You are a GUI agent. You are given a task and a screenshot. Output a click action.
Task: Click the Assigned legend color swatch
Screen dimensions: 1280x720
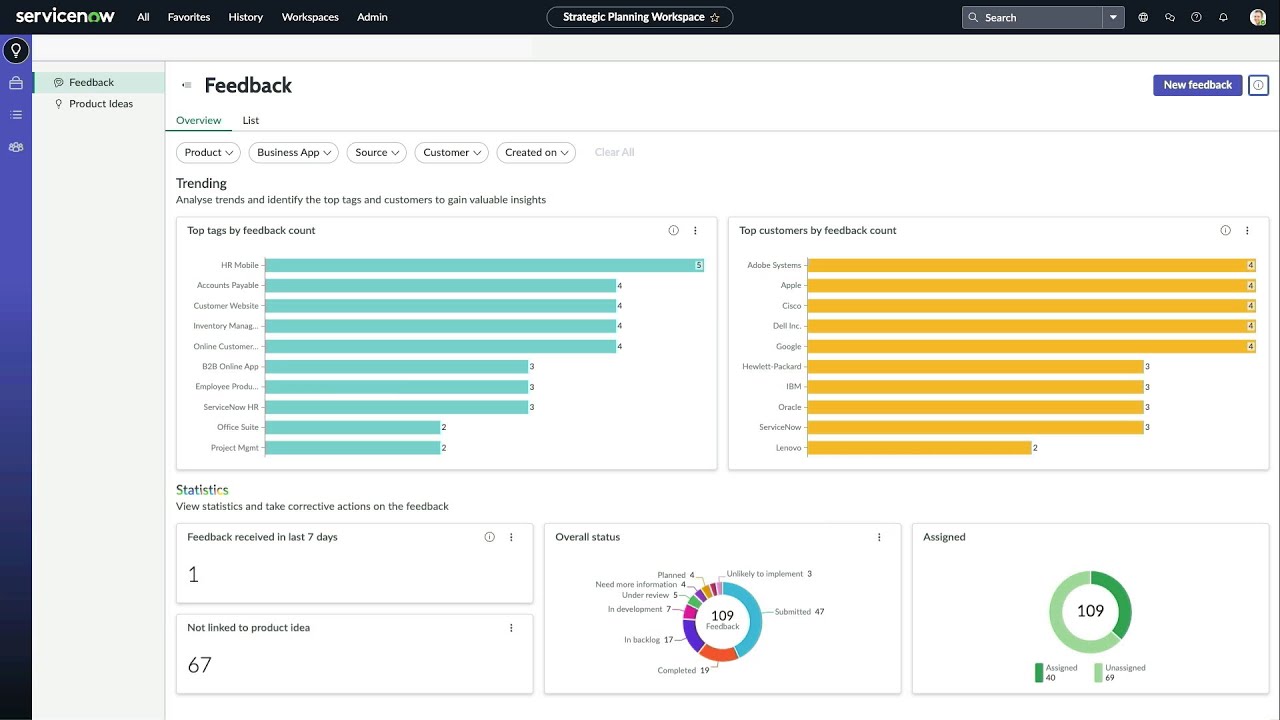pos(1038,673)
